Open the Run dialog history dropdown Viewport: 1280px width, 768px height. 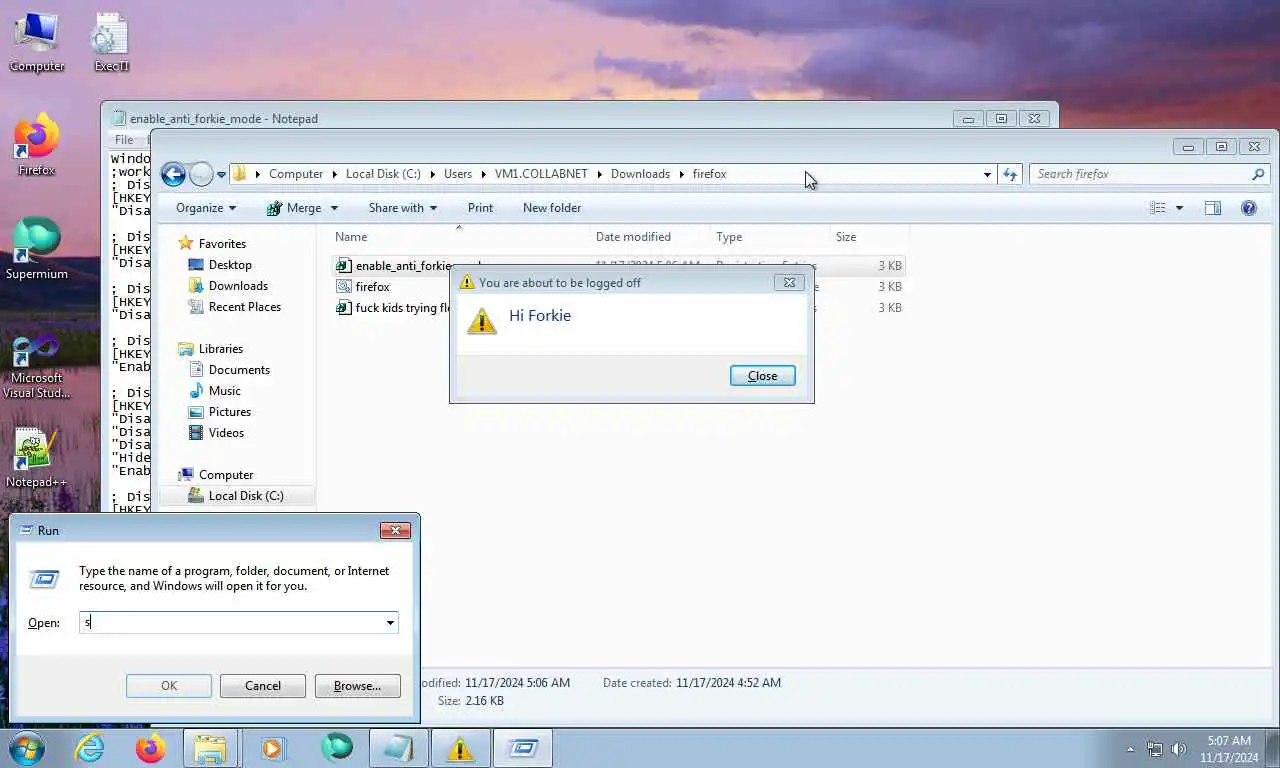tap(390, 623)
